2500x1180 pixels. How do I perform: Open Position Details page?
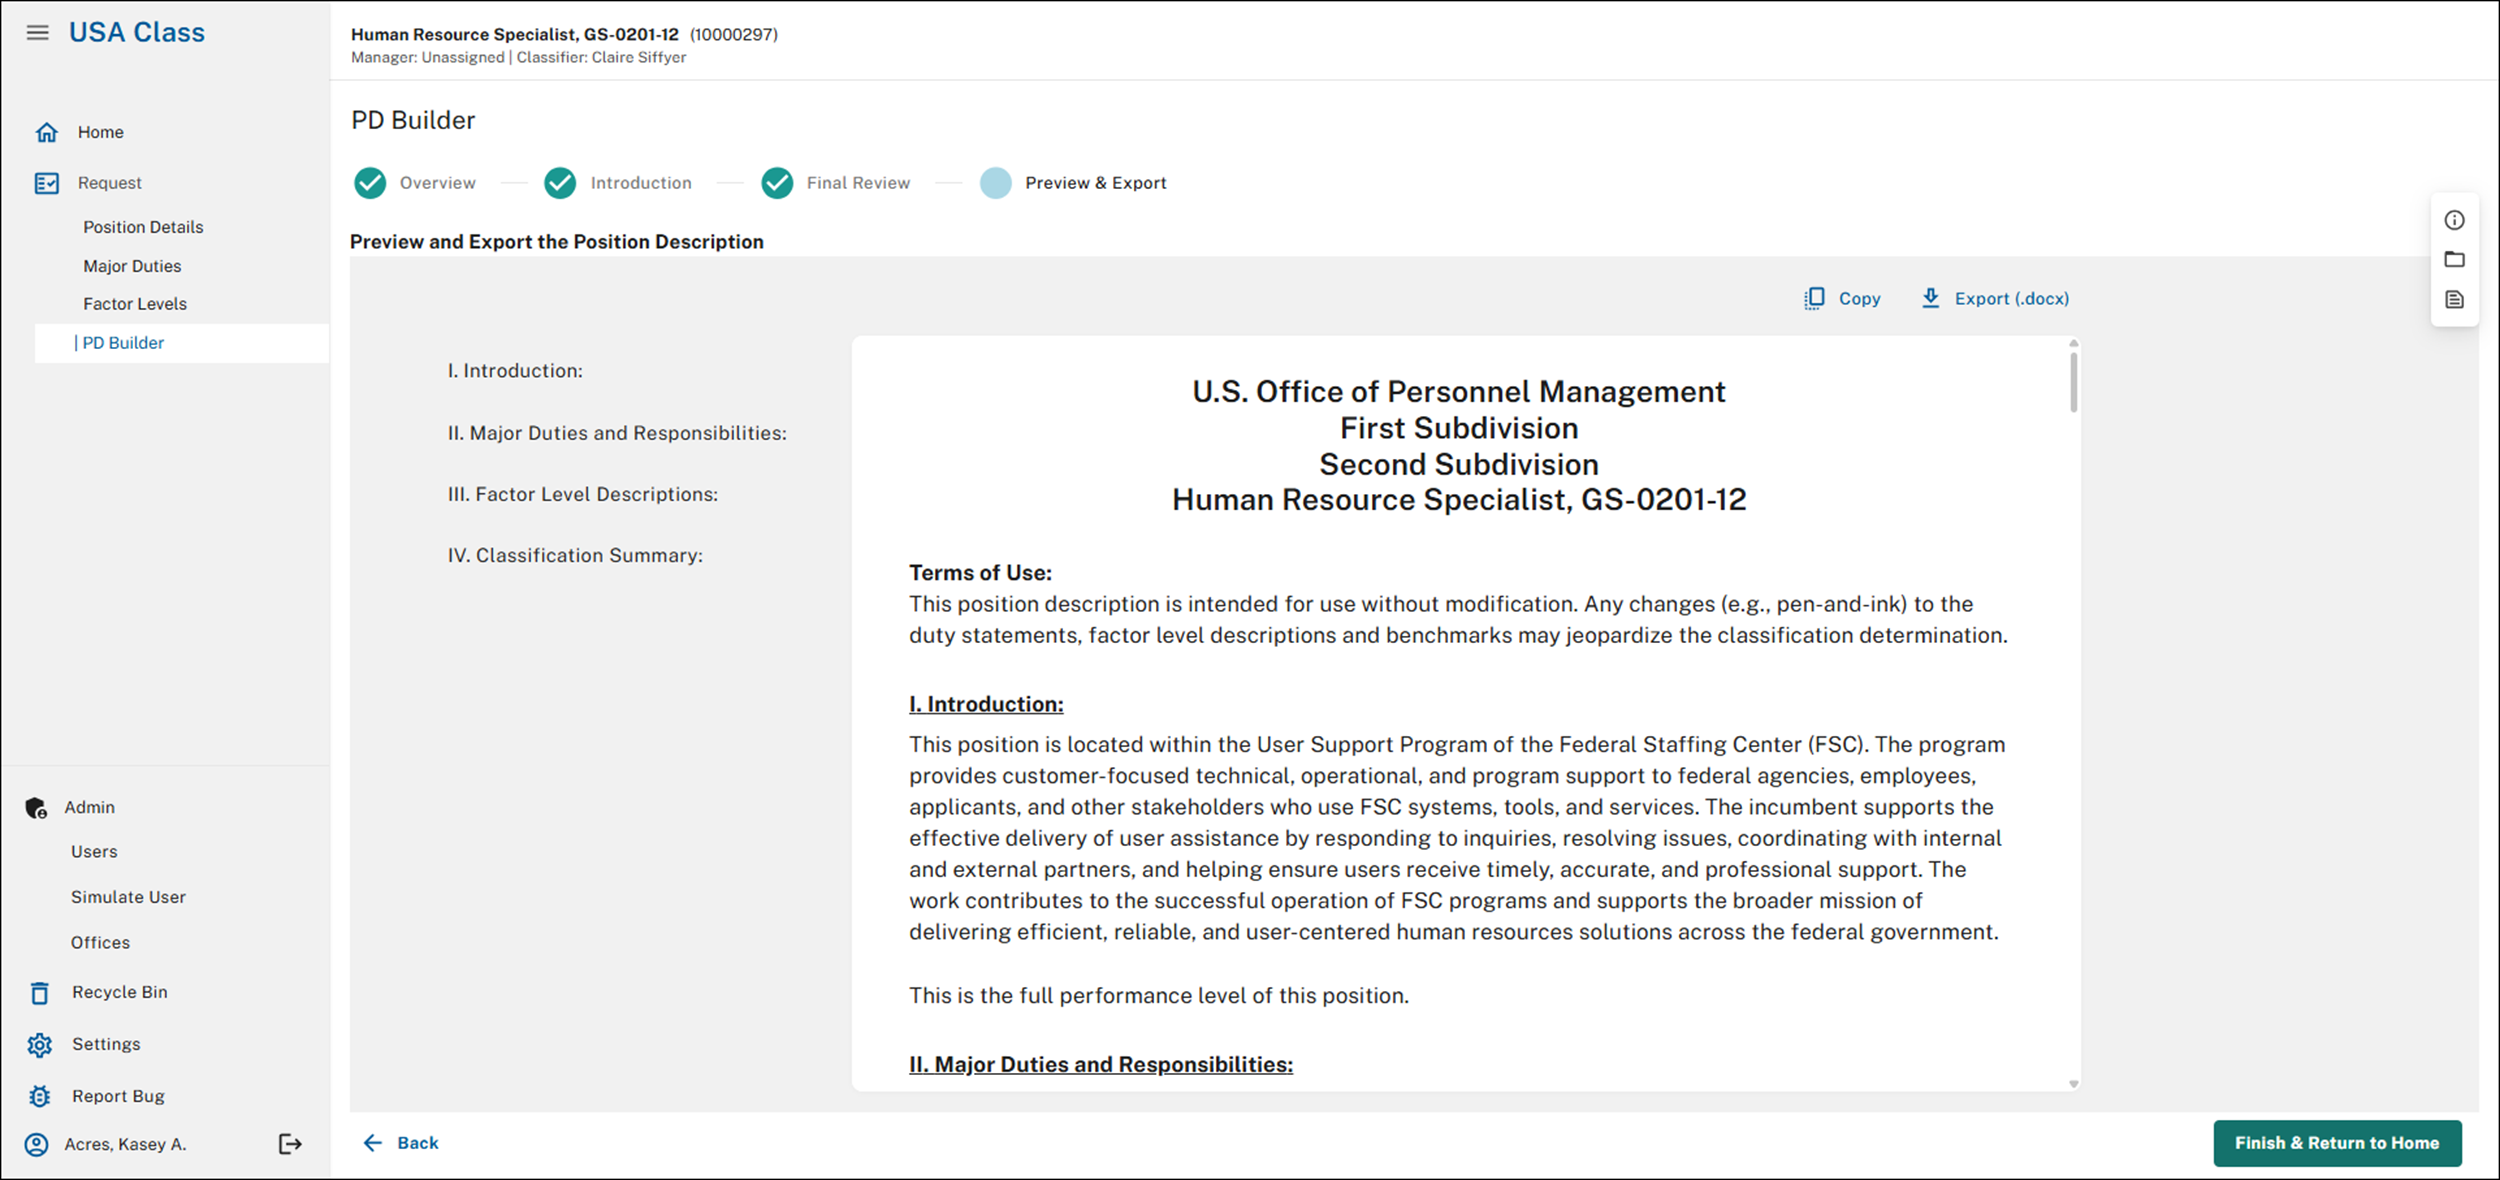[x=143, y=227]
